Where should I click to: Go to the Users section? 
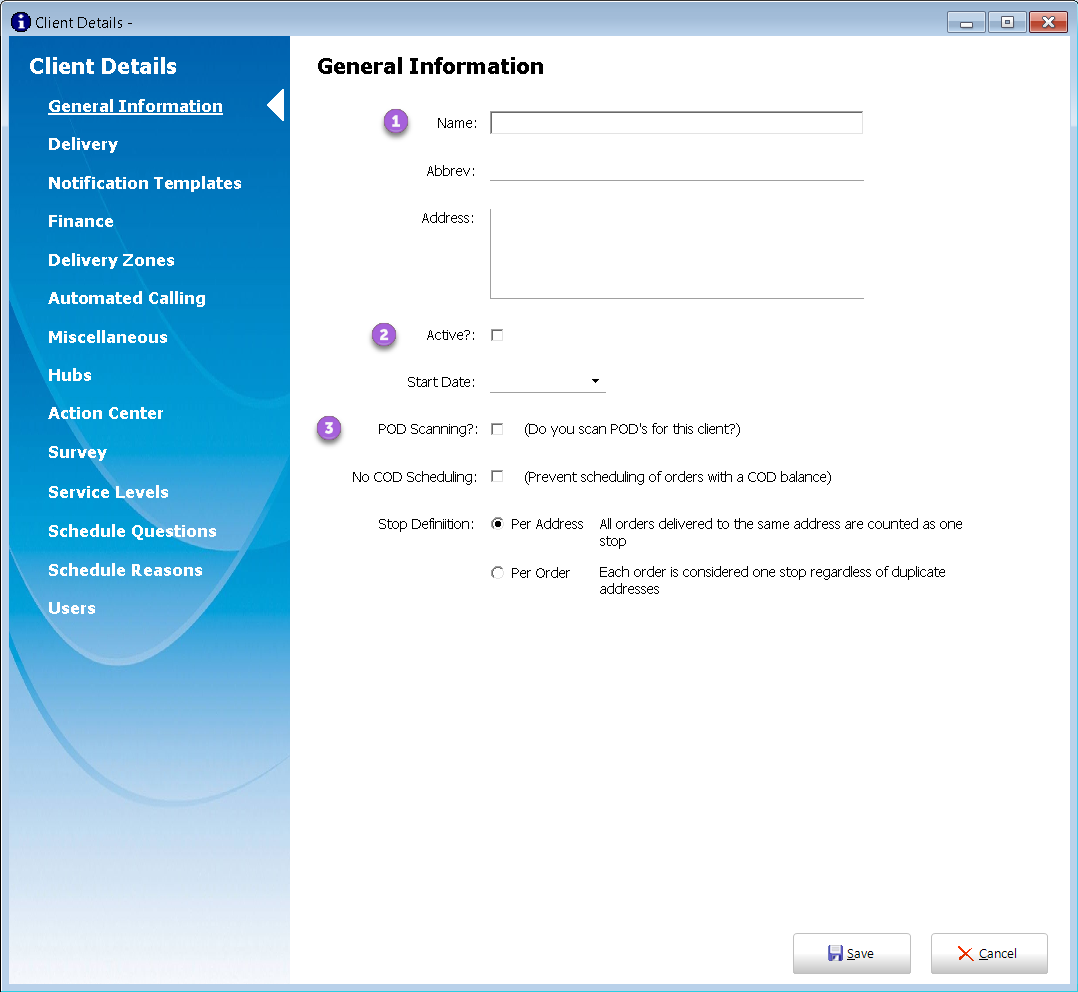click(72, 608)
